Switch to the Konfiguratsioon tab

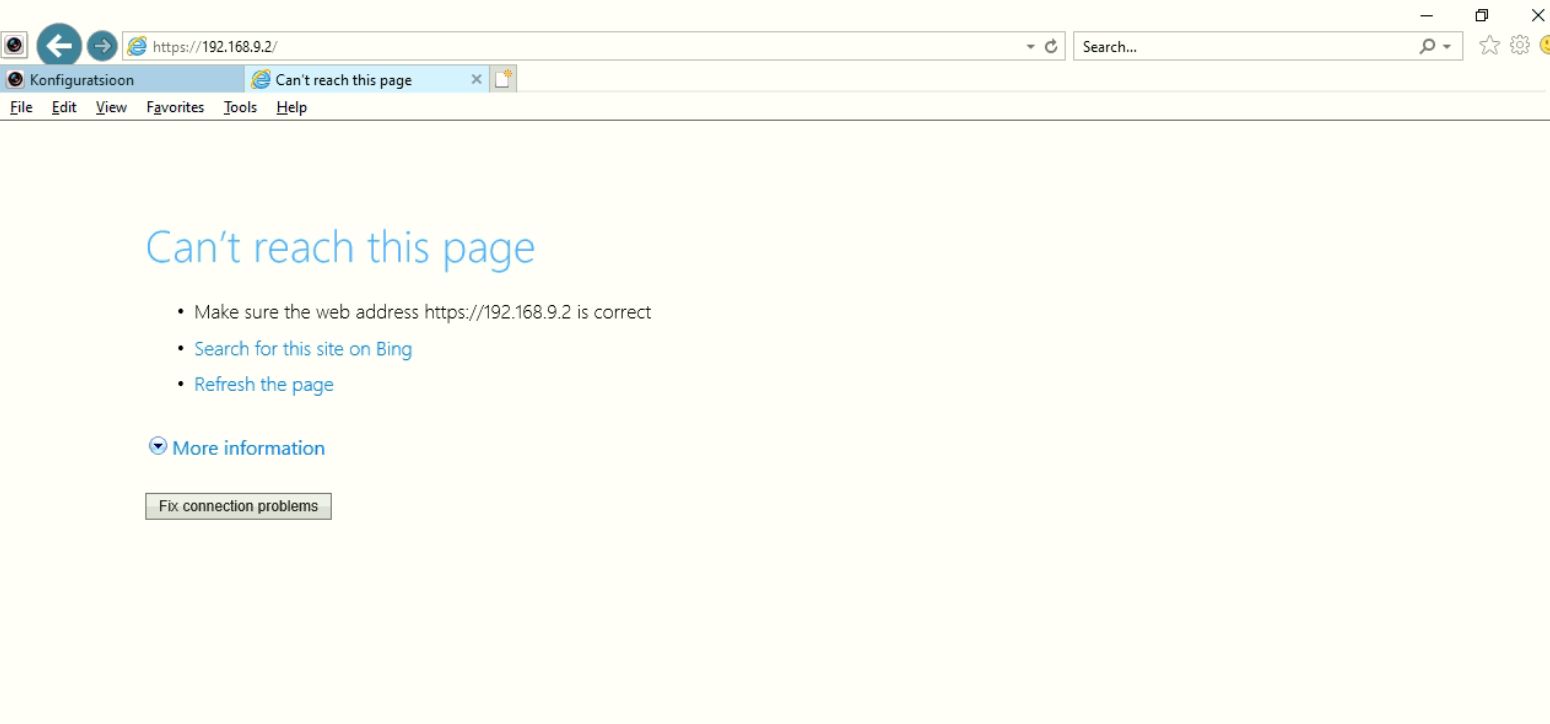click(120, 80)
